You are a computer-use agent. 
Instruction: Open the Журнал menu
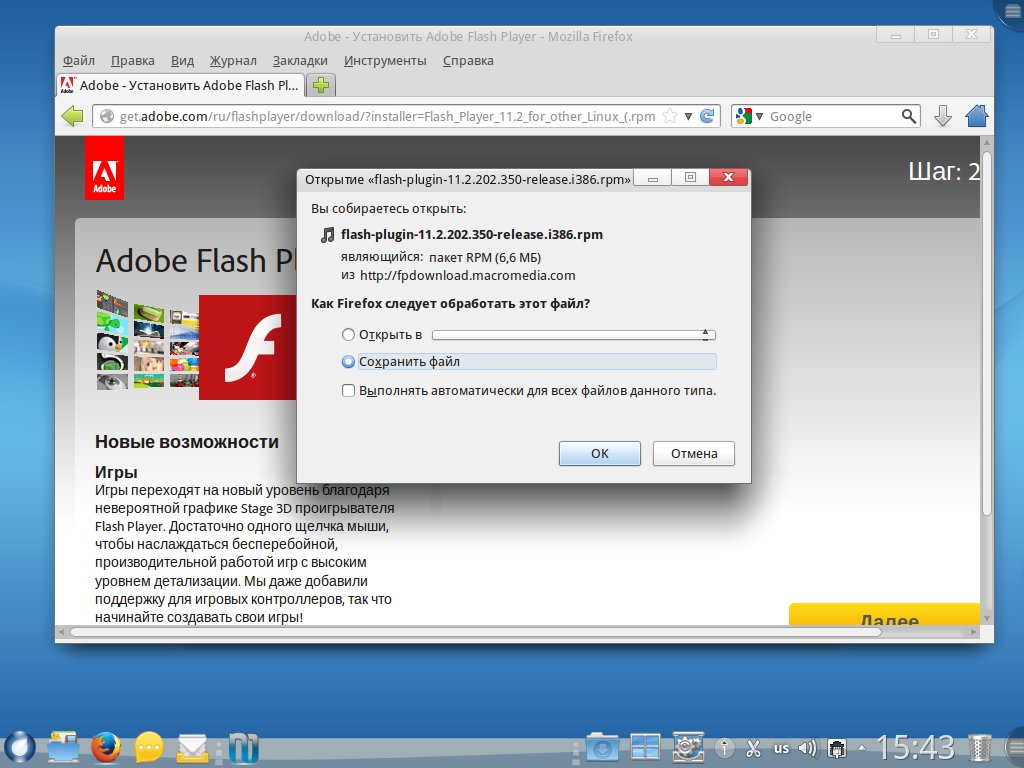(x=233, y=61)
